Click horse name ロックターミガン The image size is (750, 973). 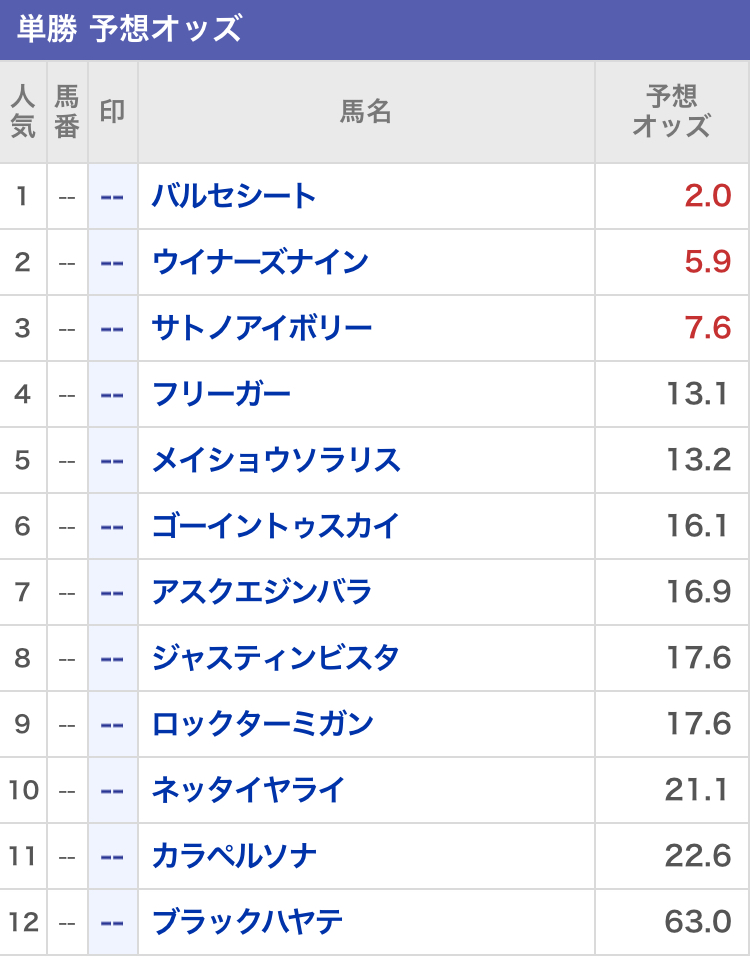click(x=263, y=724)
